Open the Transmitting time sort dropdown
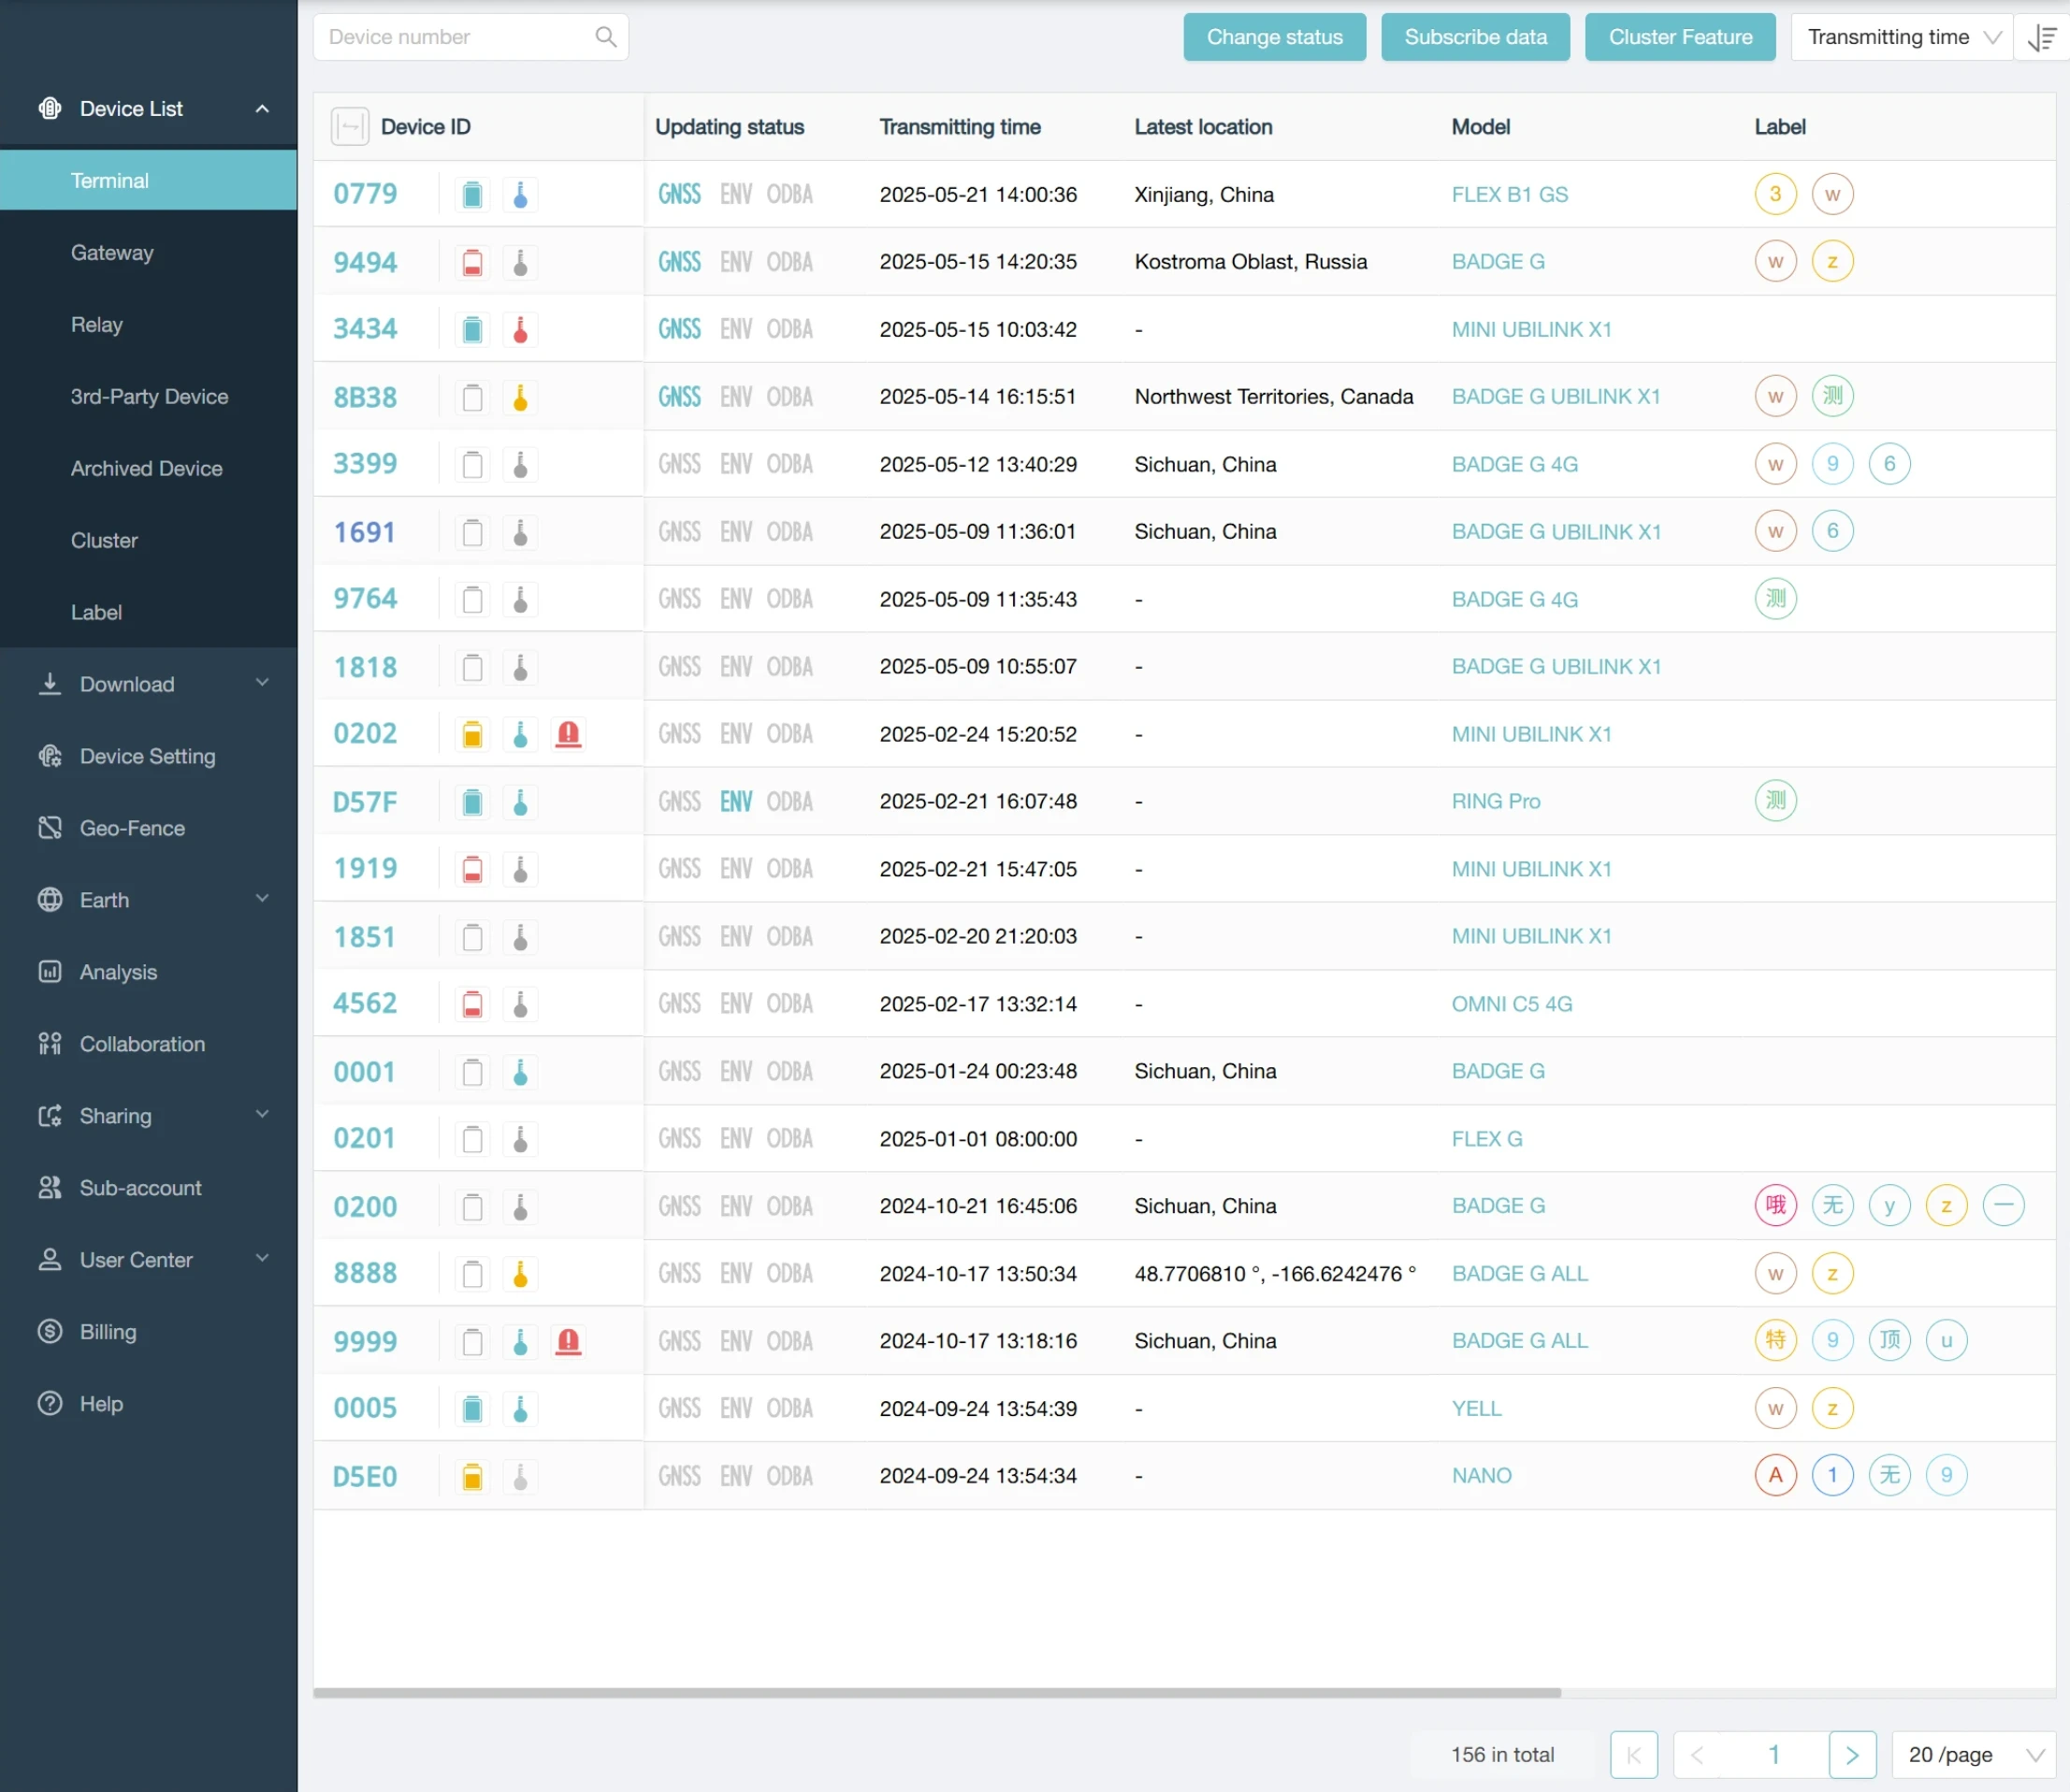The image size is (2070, 1792). coord(1901,37)
